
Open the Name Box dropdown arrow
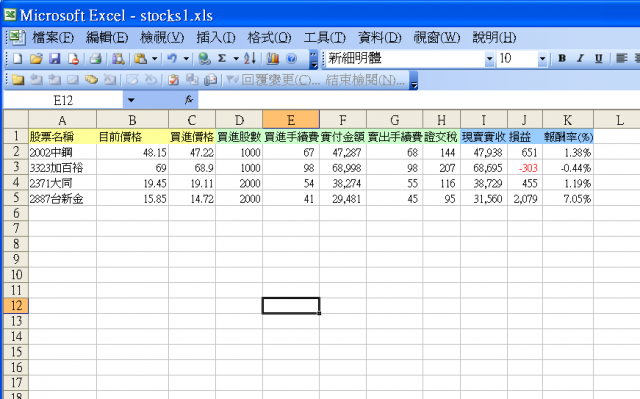(x=131, y=100)
